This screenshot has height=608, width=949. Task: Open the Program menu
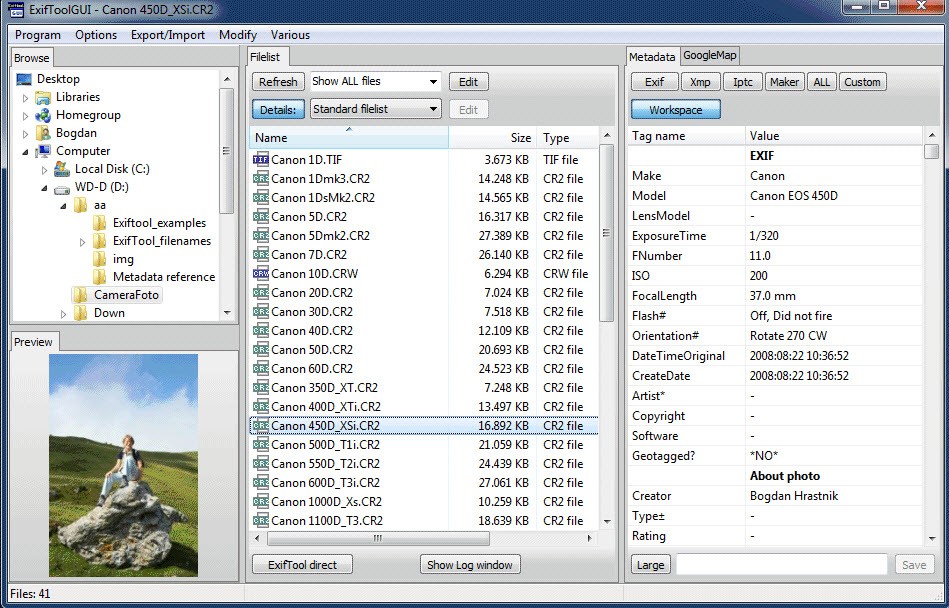coord(38,35)
